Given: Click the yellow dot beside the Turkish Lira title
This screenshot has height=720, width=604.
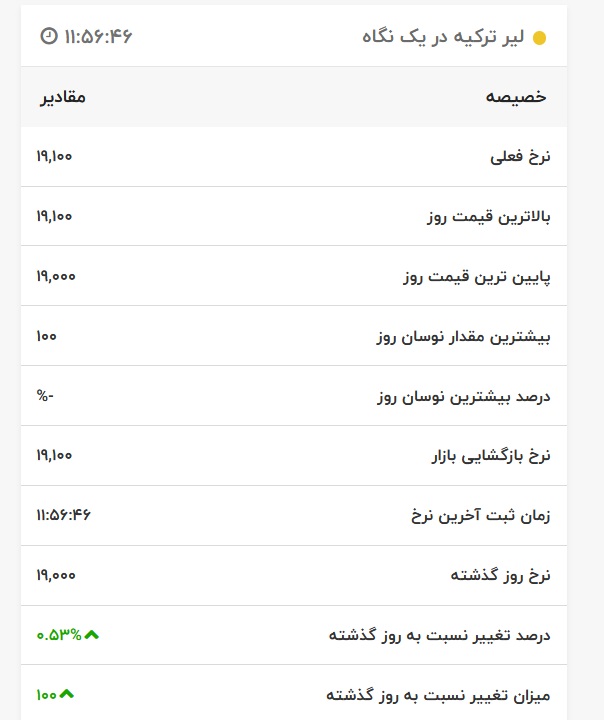Looking at the screenshot, I should (x=540, y=39).
